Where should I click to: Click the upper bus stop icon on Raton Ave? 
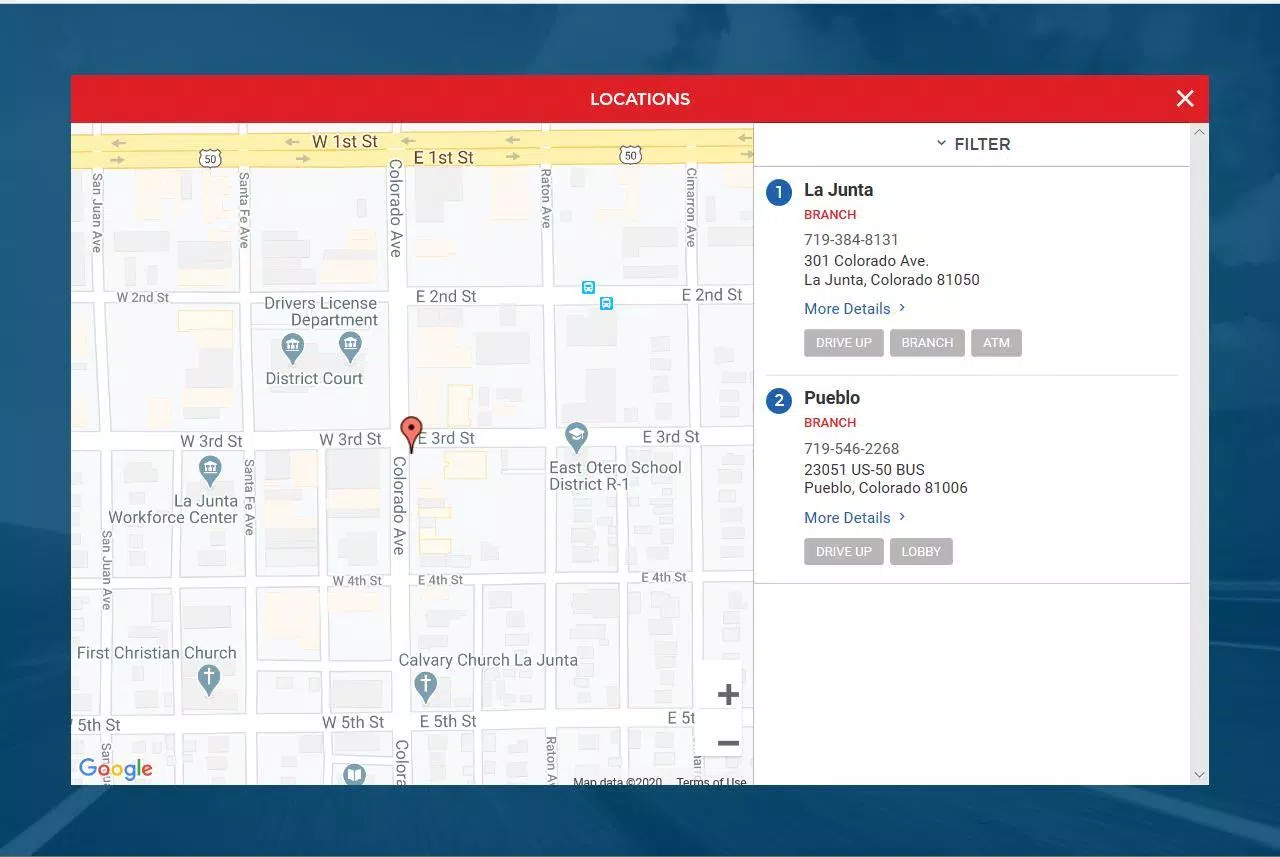tap(588, 287)
